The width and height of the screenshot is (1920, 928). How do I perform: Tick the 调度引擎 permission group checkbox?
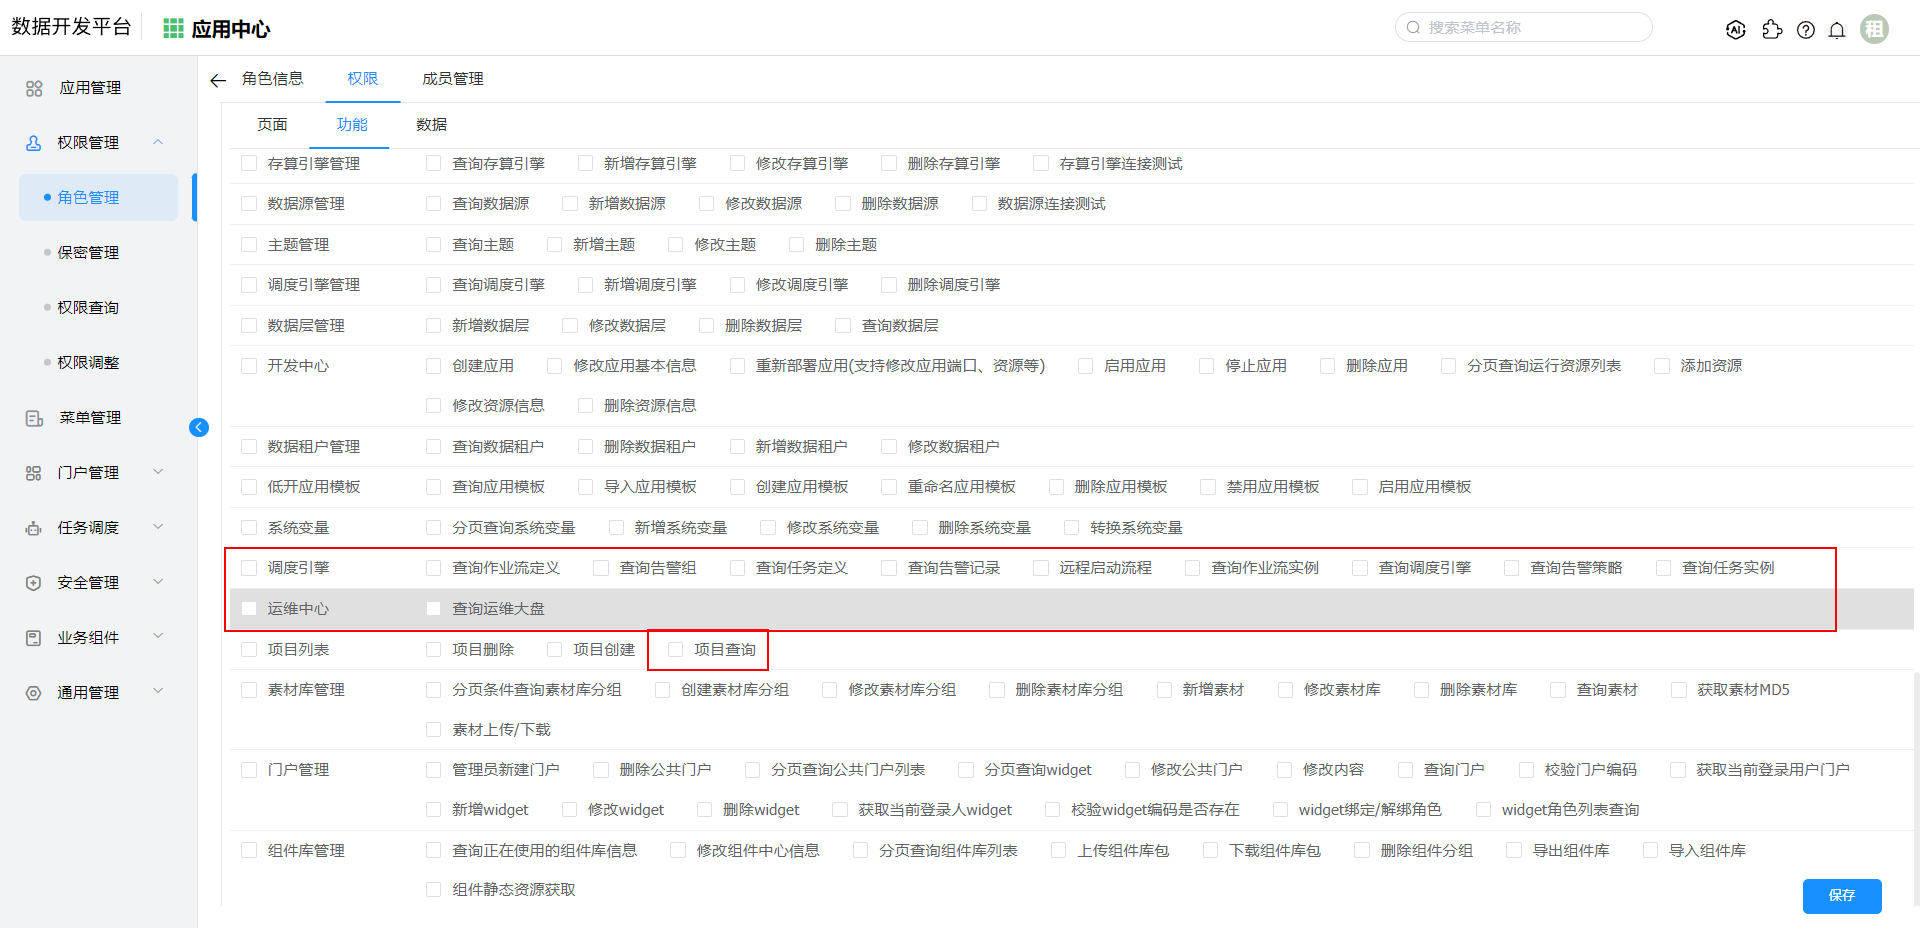[x=249, y=568]
